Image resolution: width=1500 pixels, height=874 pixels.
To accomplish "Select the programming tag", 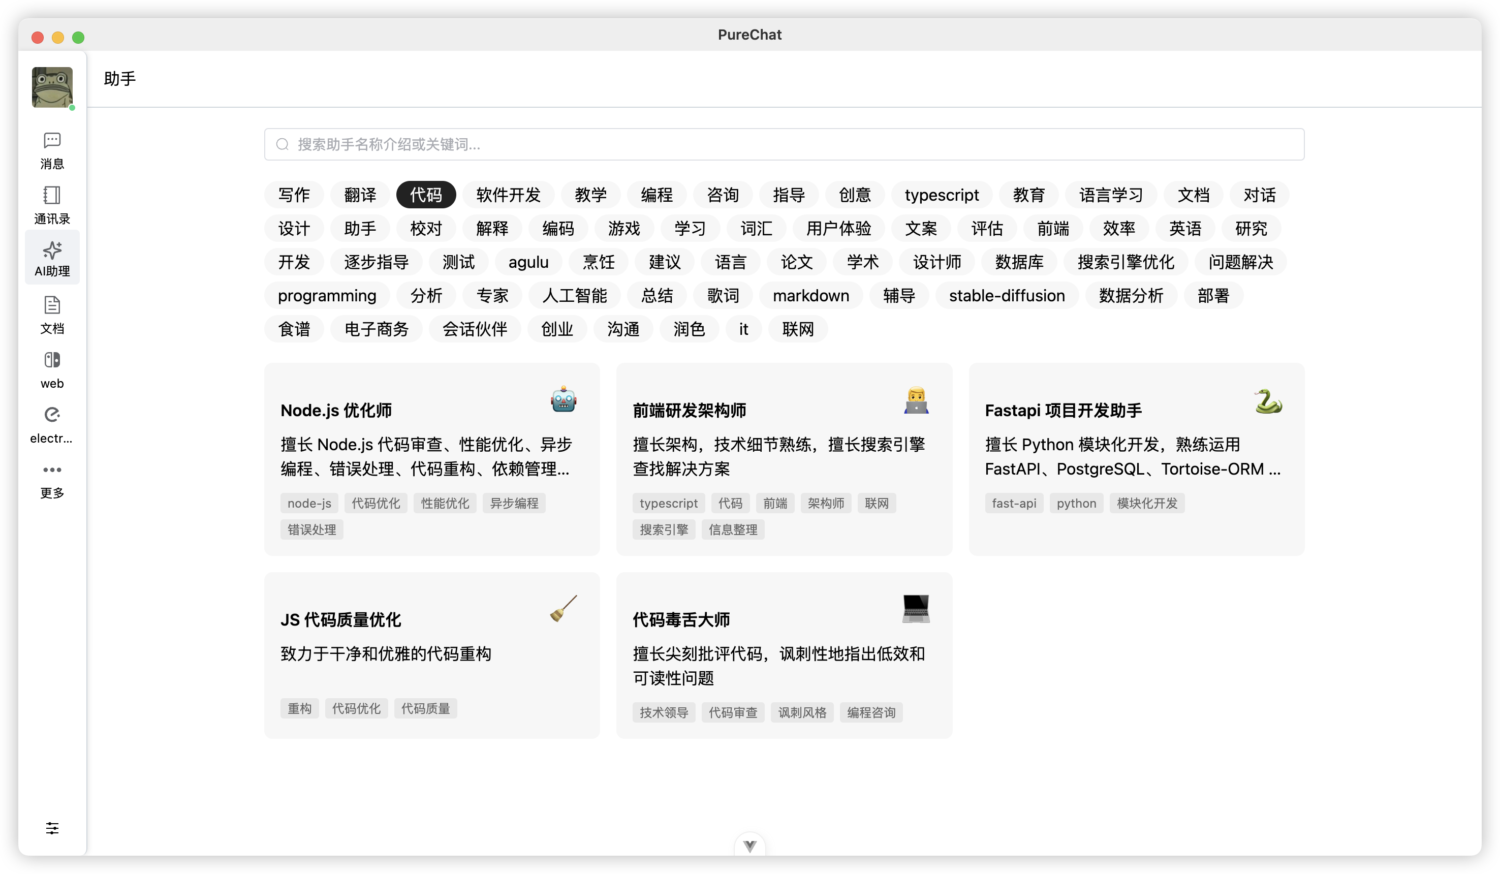I will tap(327, 296).
